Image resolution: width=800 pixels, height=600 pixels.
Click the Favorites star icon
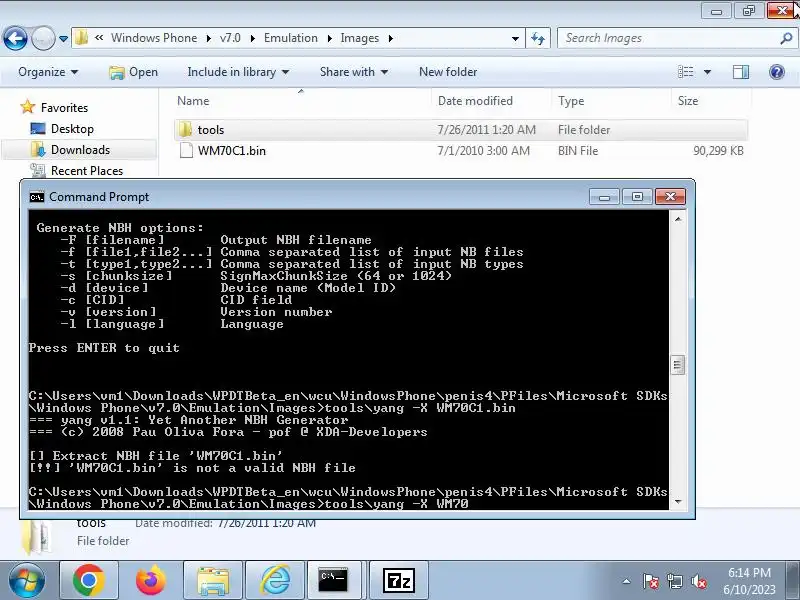[x=28, y=107]
